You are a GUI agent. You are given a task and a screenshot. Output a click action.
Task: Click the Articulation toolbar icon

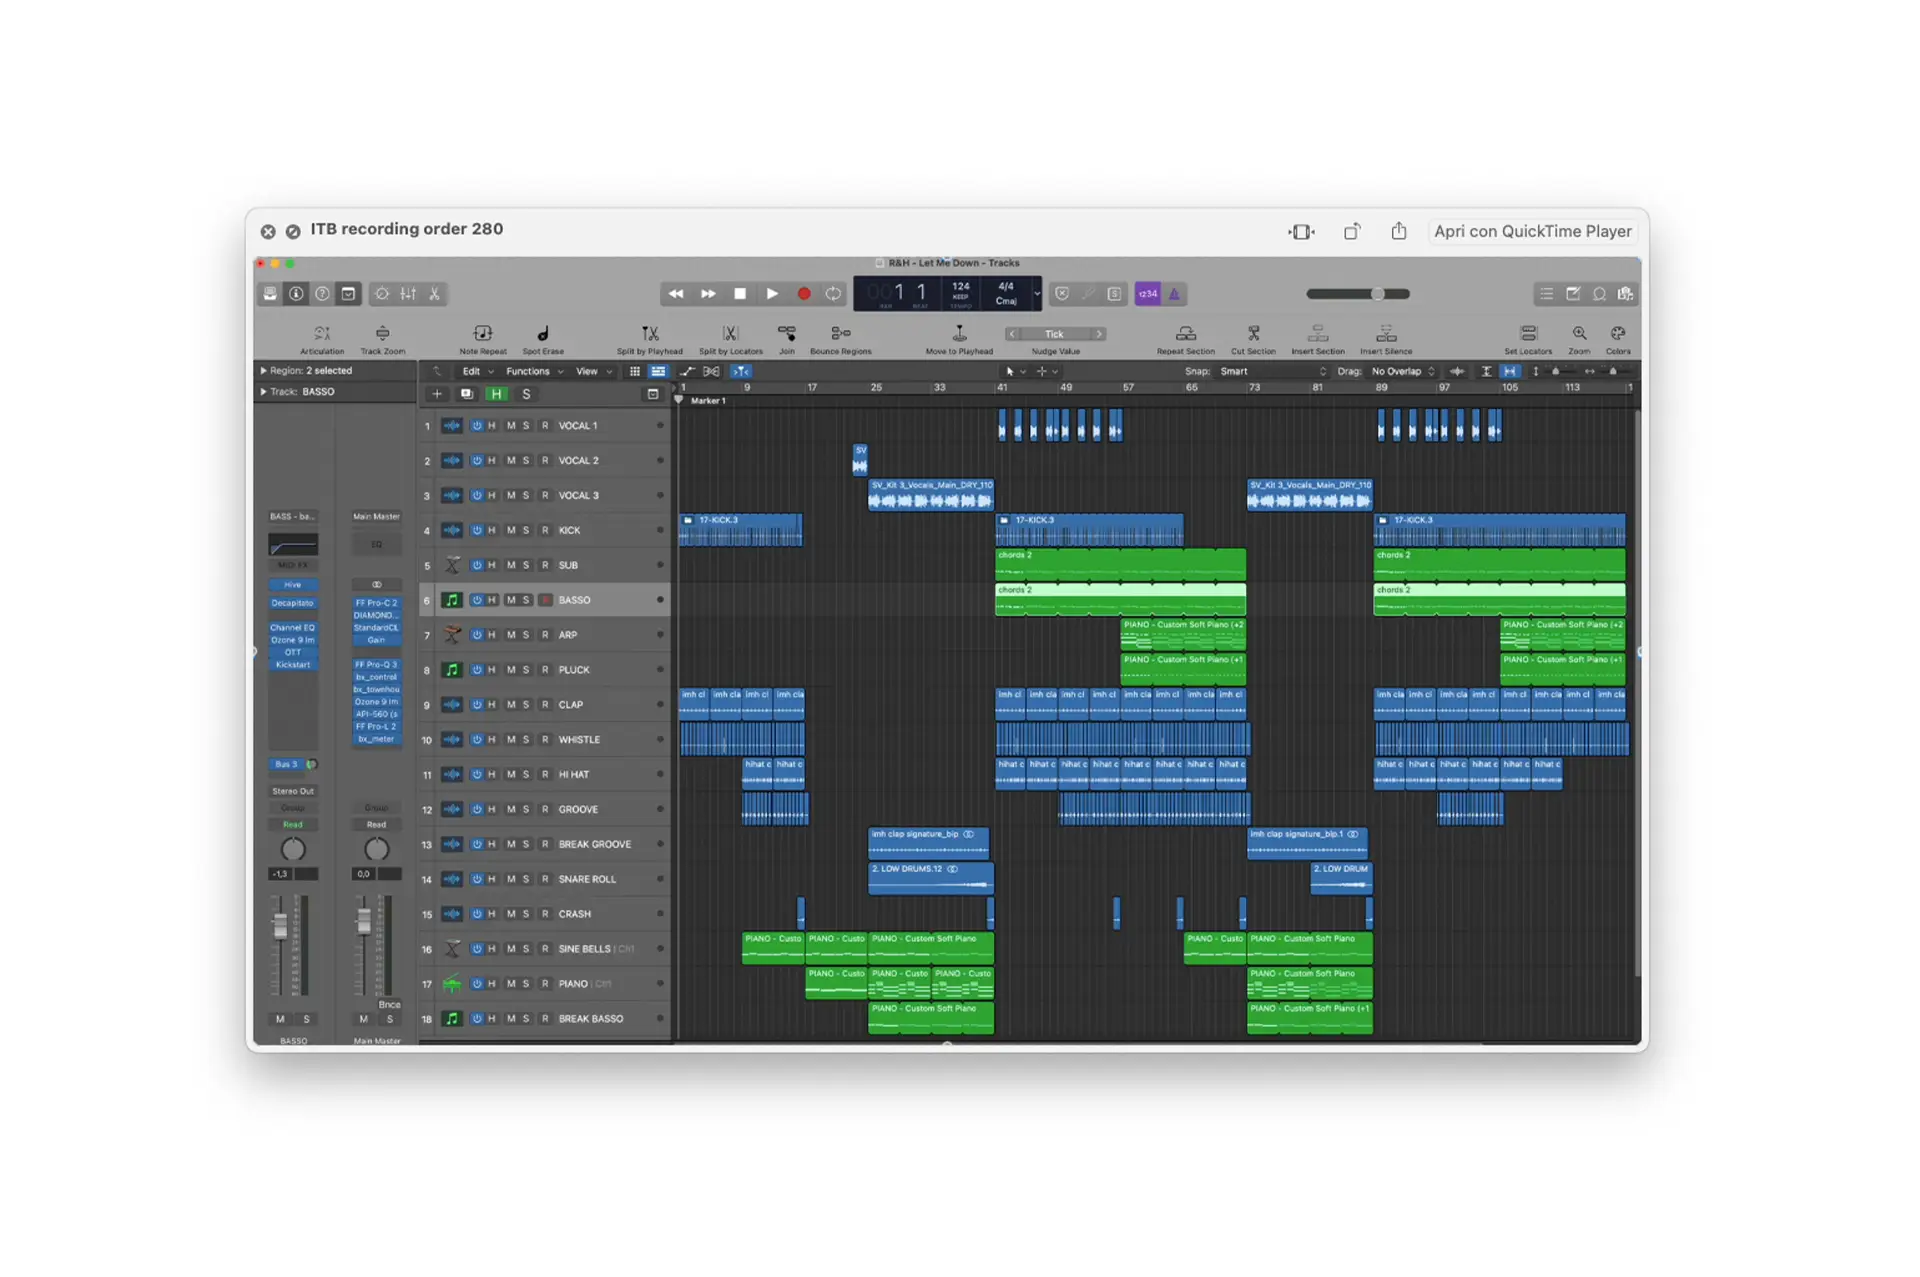coord(322,334)
